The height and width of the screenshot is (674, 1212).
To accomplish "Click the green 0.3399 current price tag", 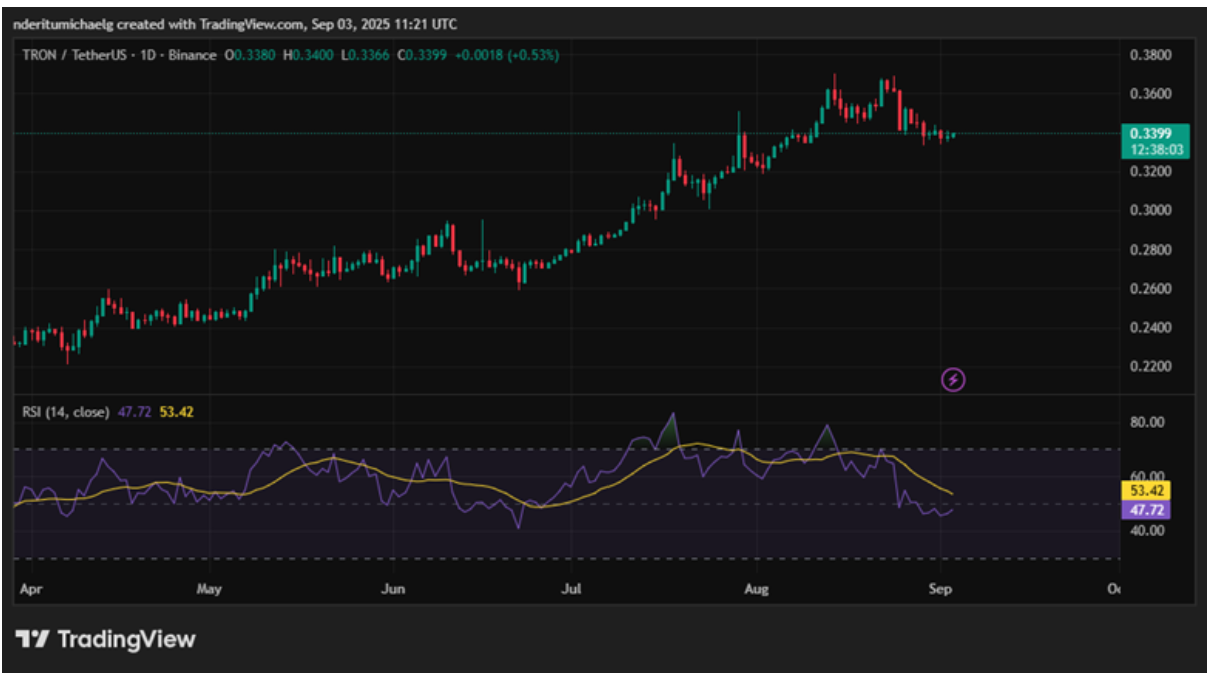I will 1157,133.
